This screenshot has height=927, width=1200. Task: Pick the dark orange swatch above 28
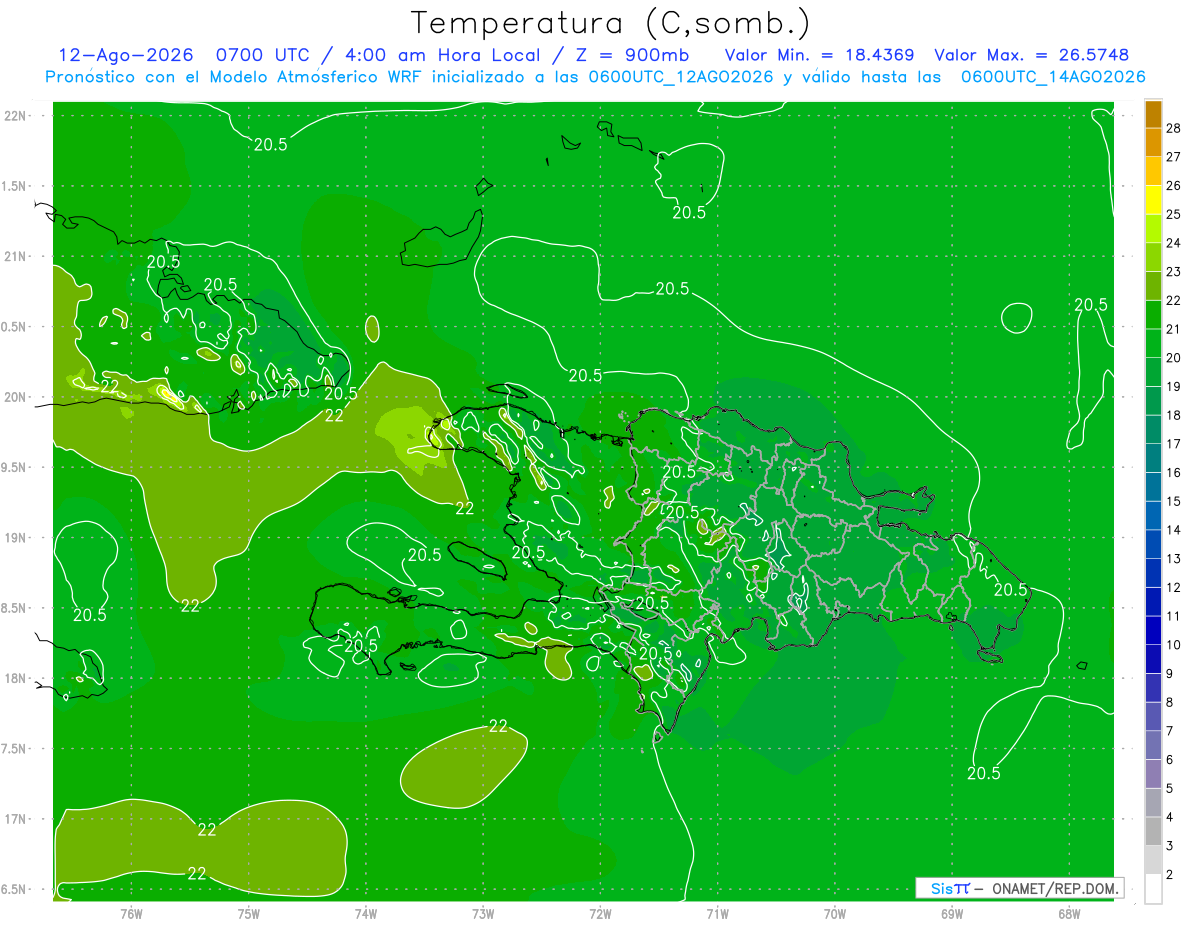pos(1153,114)
